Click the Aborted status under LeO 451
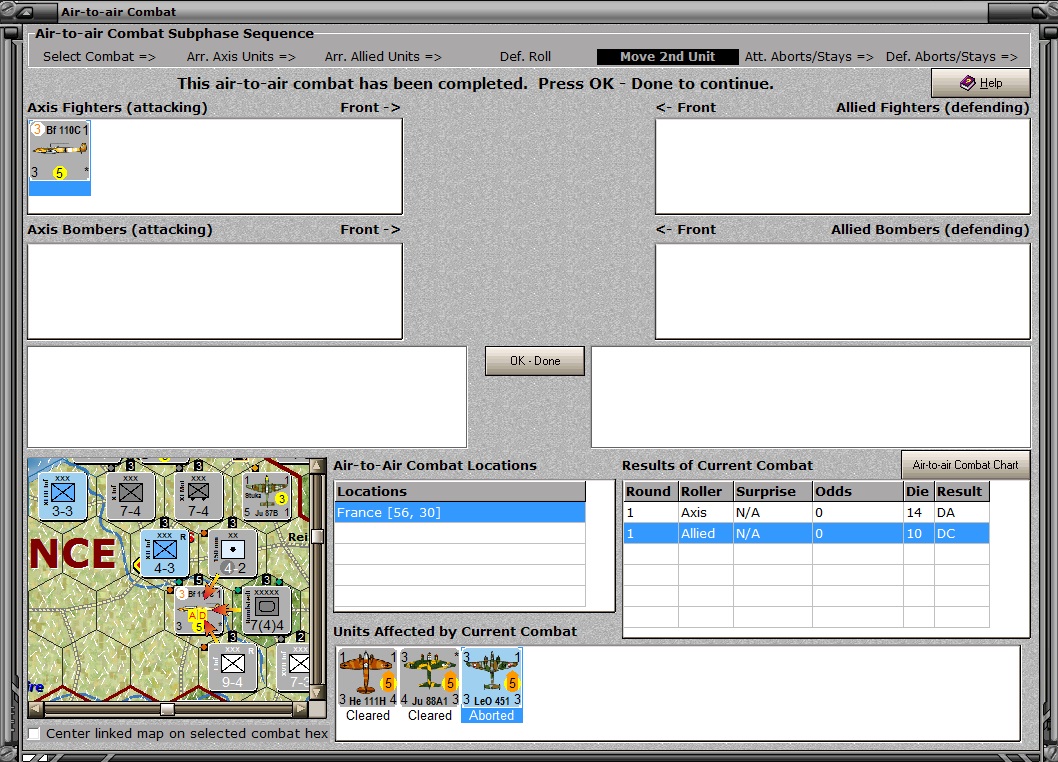The width and height of the screenshot is (1058, 762). pyautogui.click(x=492, y=715)
